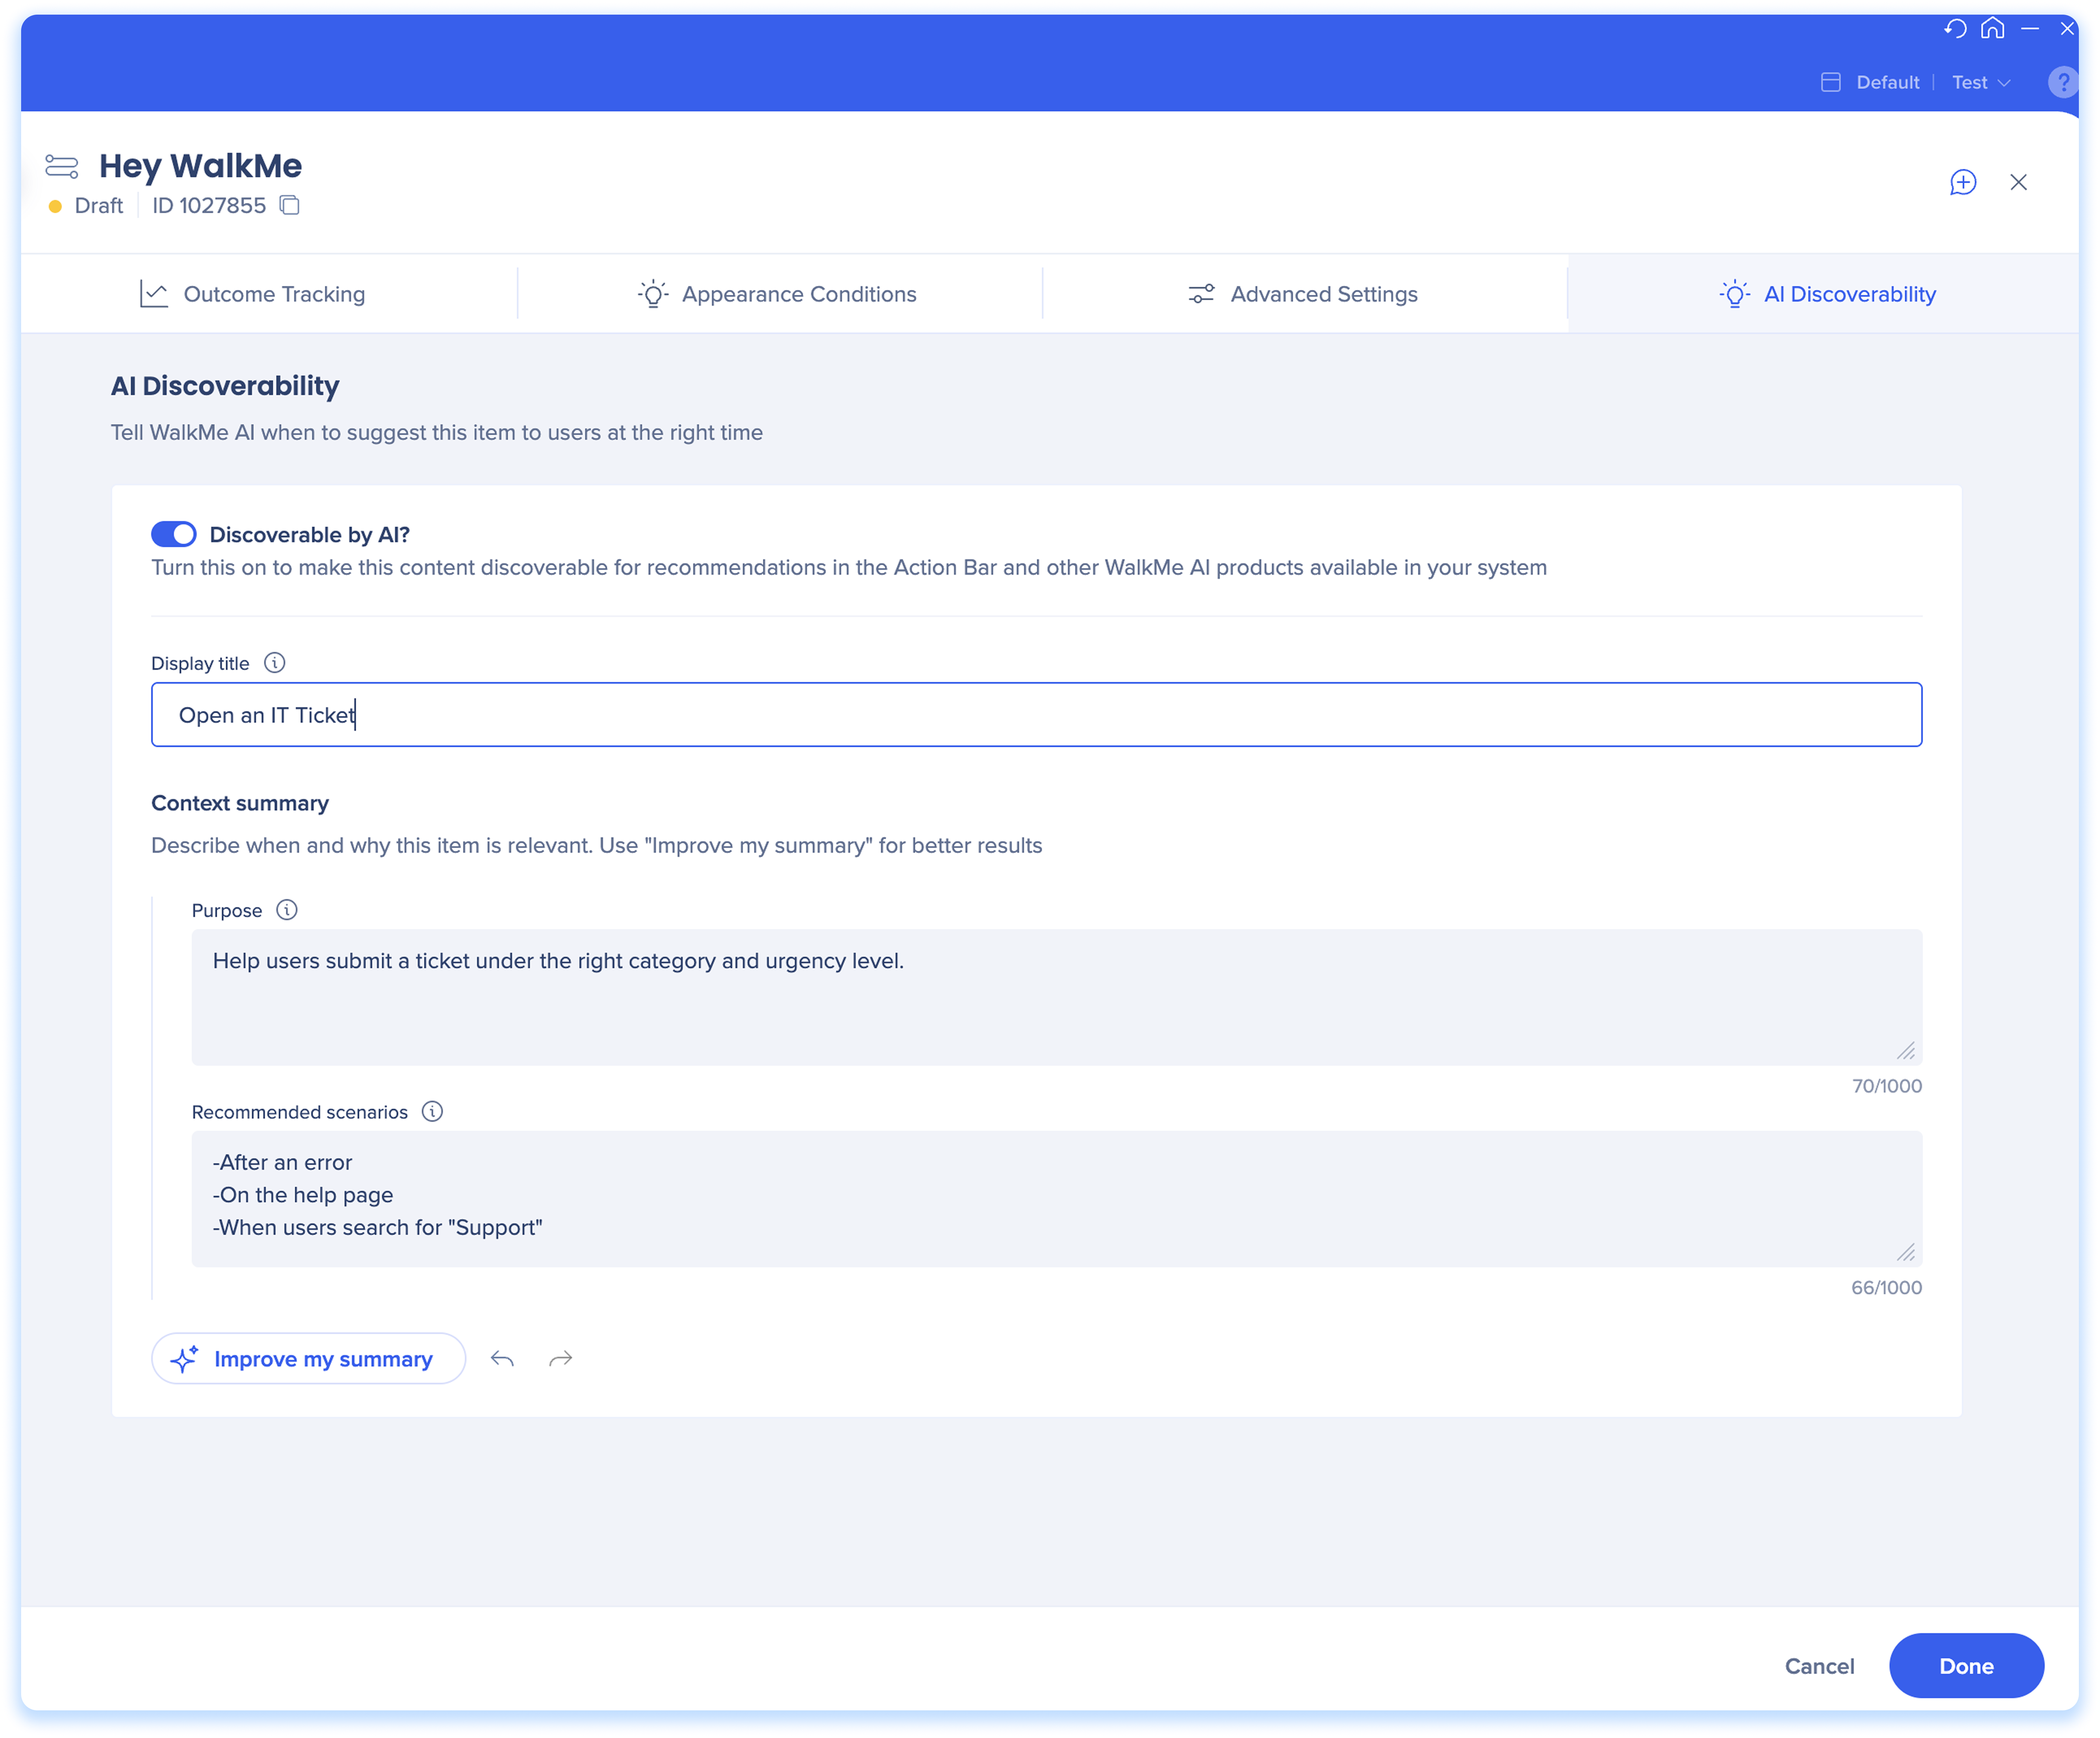Open the add comment icon in the header
The width and height of the screenshot is (2100, 1738).
(1963, 182)
